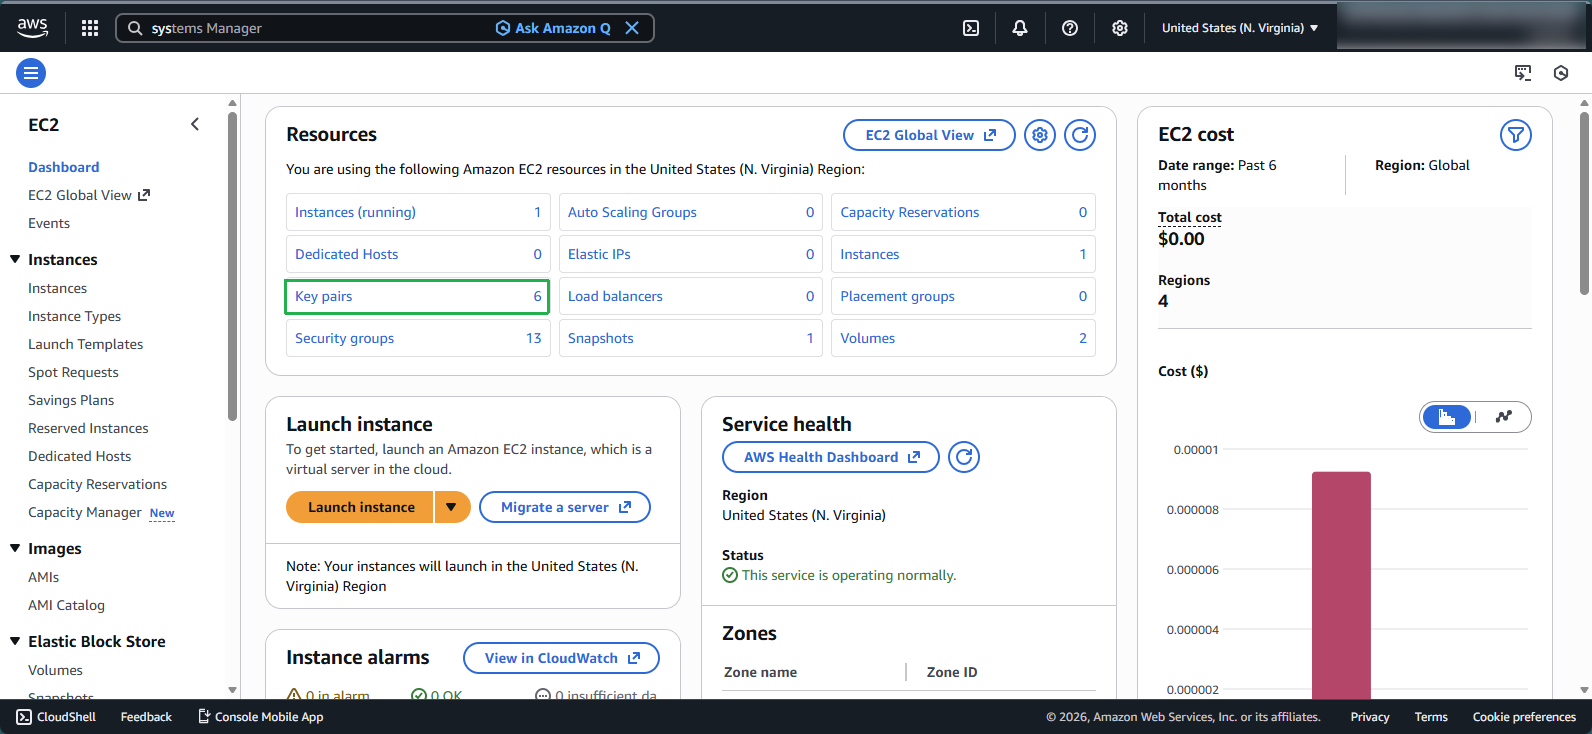
Task: Open Spot Requests in sidebar
Action: pos(73,372)
